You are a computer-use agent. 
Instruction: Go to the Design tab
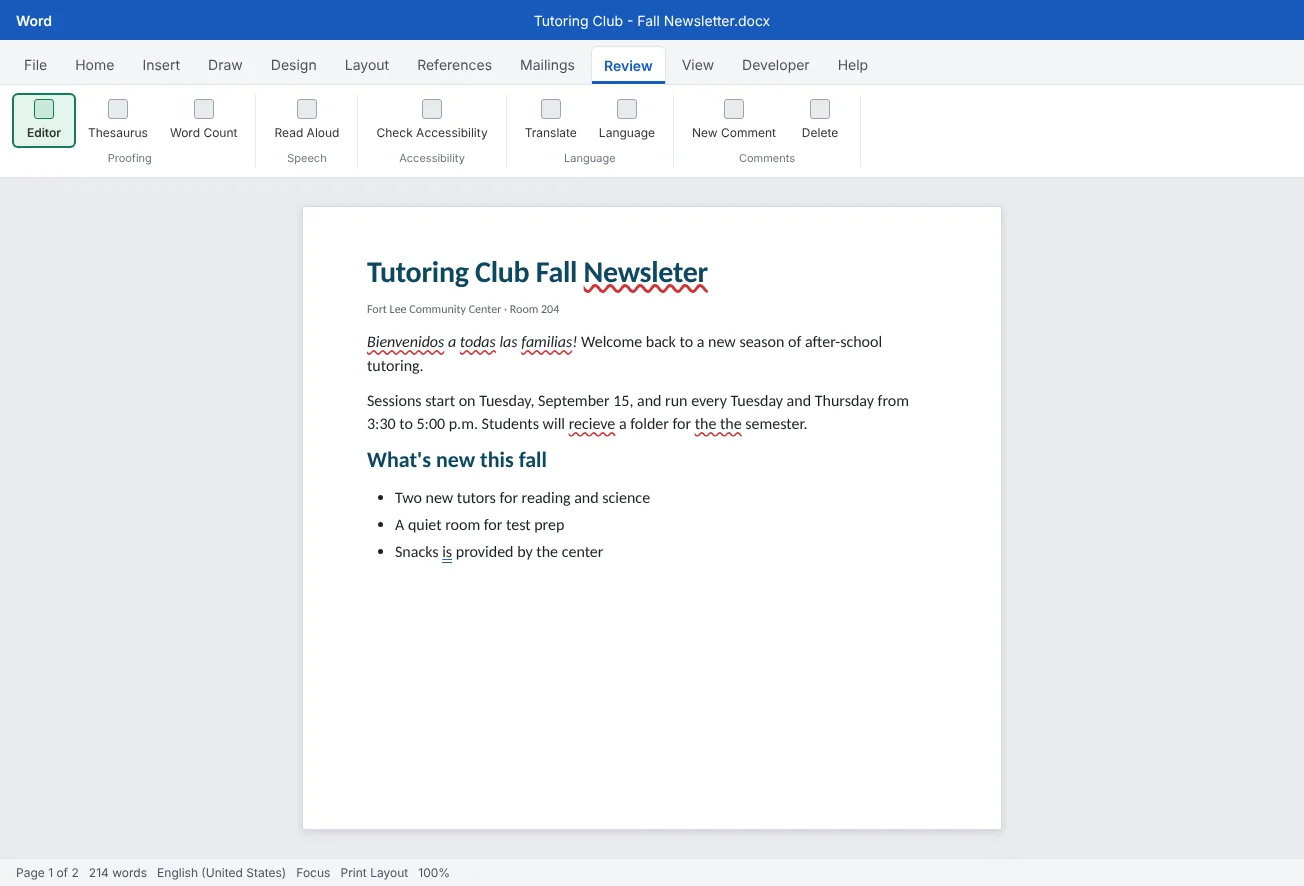click(x=294, y=65)
